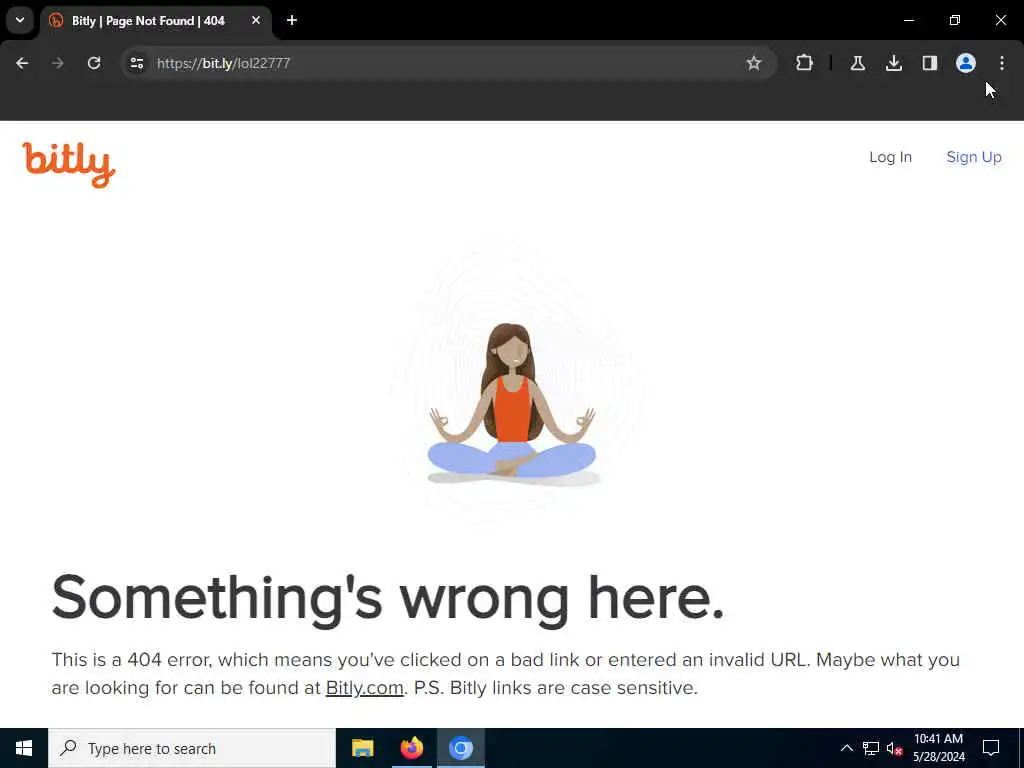
Task: Bookmark this page with the star icon
Action: point(754,63)
